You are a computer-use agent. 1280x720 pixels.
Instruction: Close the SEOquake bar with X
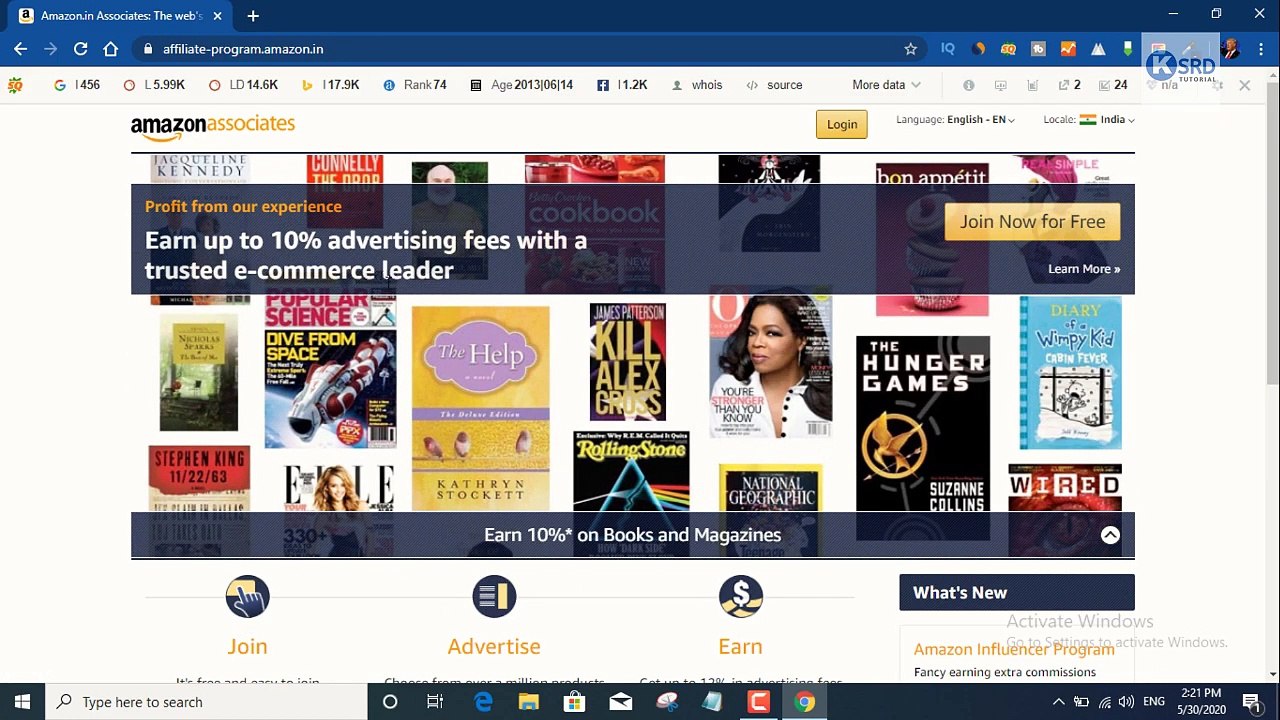click(1244, 86)
